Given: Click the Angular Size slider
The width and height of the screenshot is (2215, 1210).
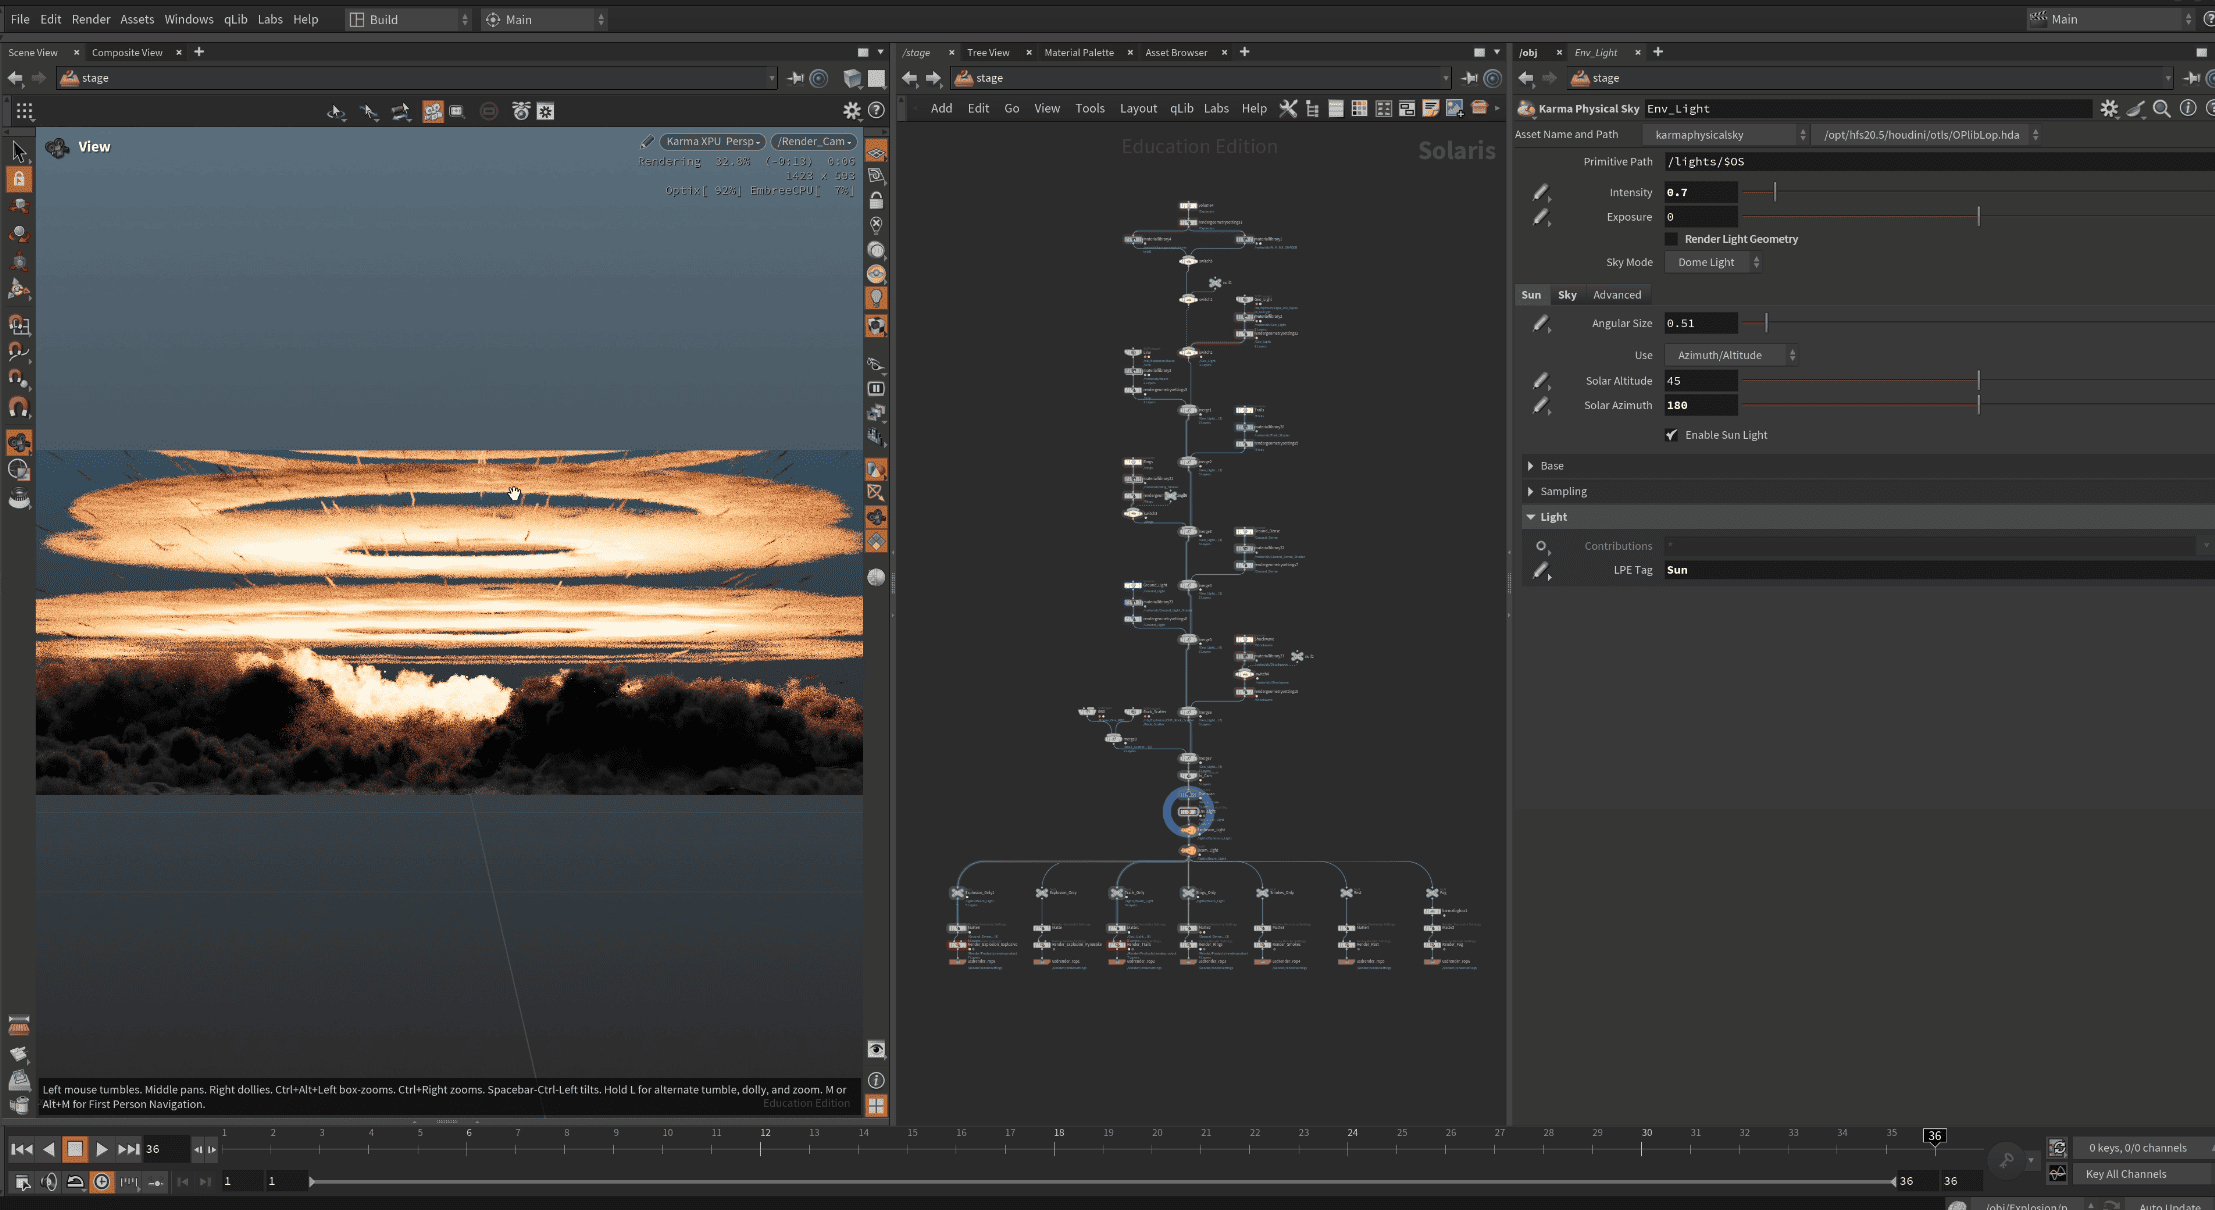Looking at the screenshot, I should click(x=1977, y=323).
